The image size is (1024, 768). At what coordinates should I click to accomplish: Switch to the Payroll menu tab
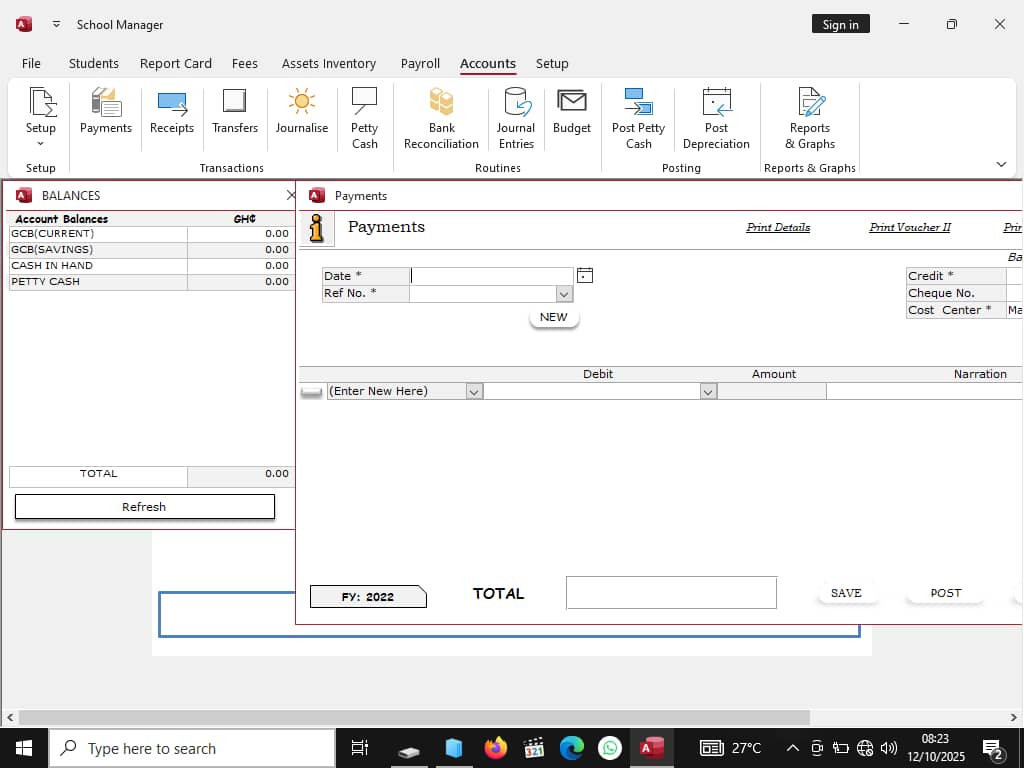click(420, 63)
